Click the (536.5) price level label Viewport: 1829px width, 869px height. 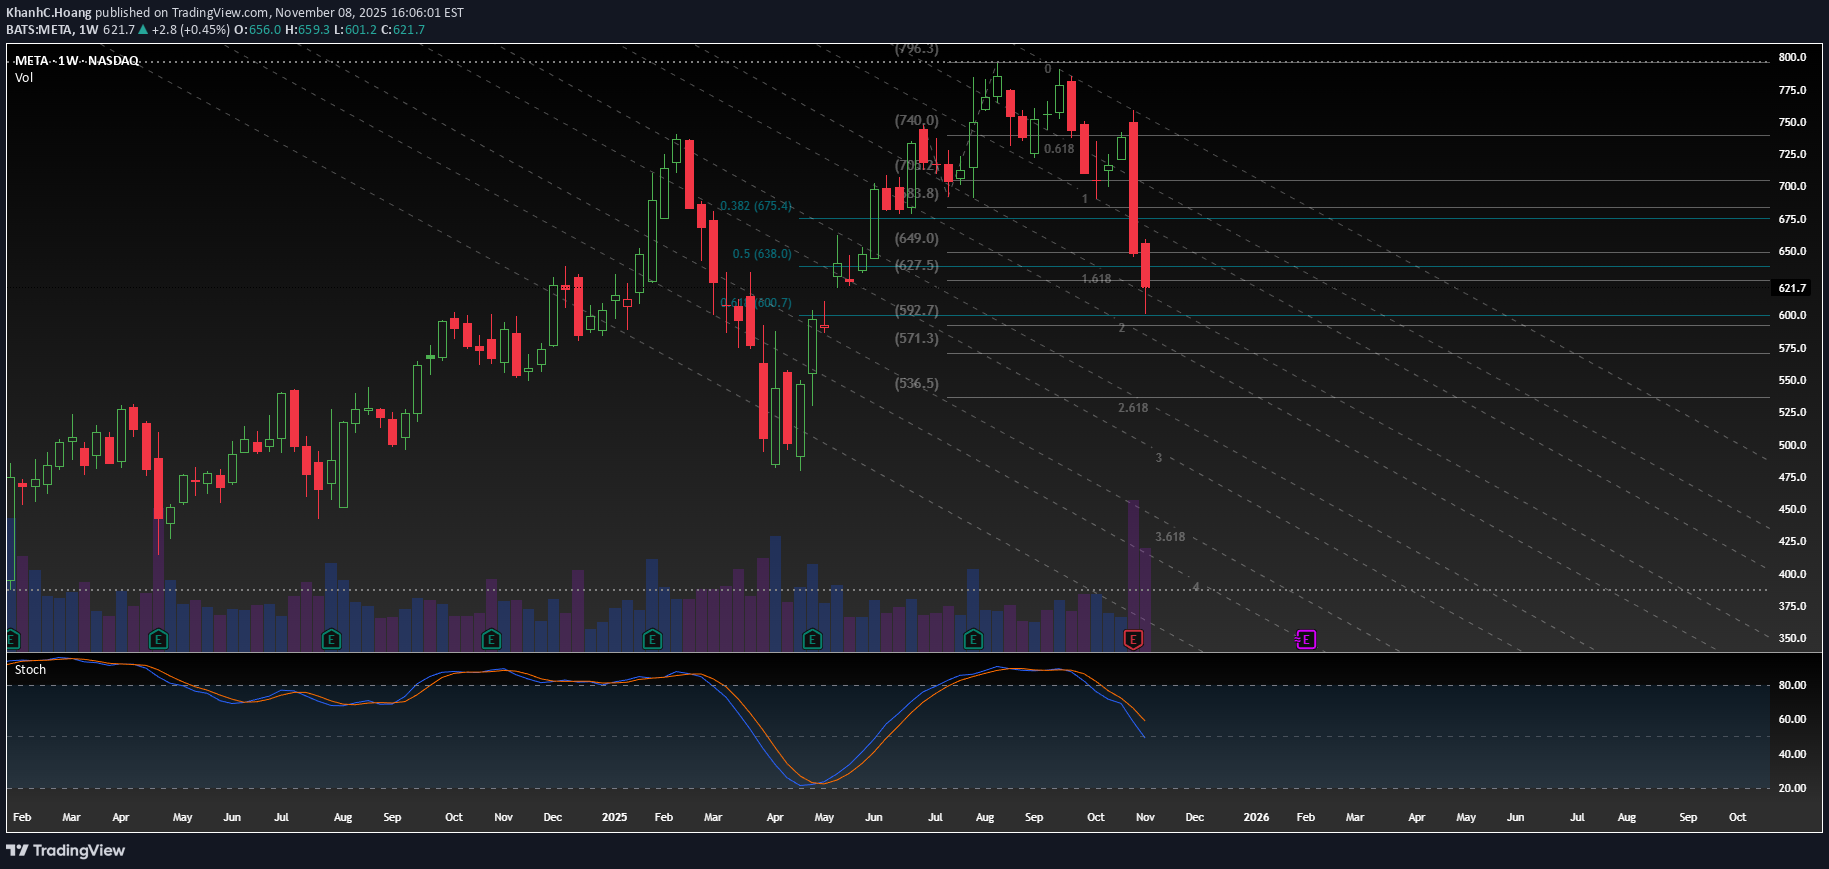coord(916,384)
